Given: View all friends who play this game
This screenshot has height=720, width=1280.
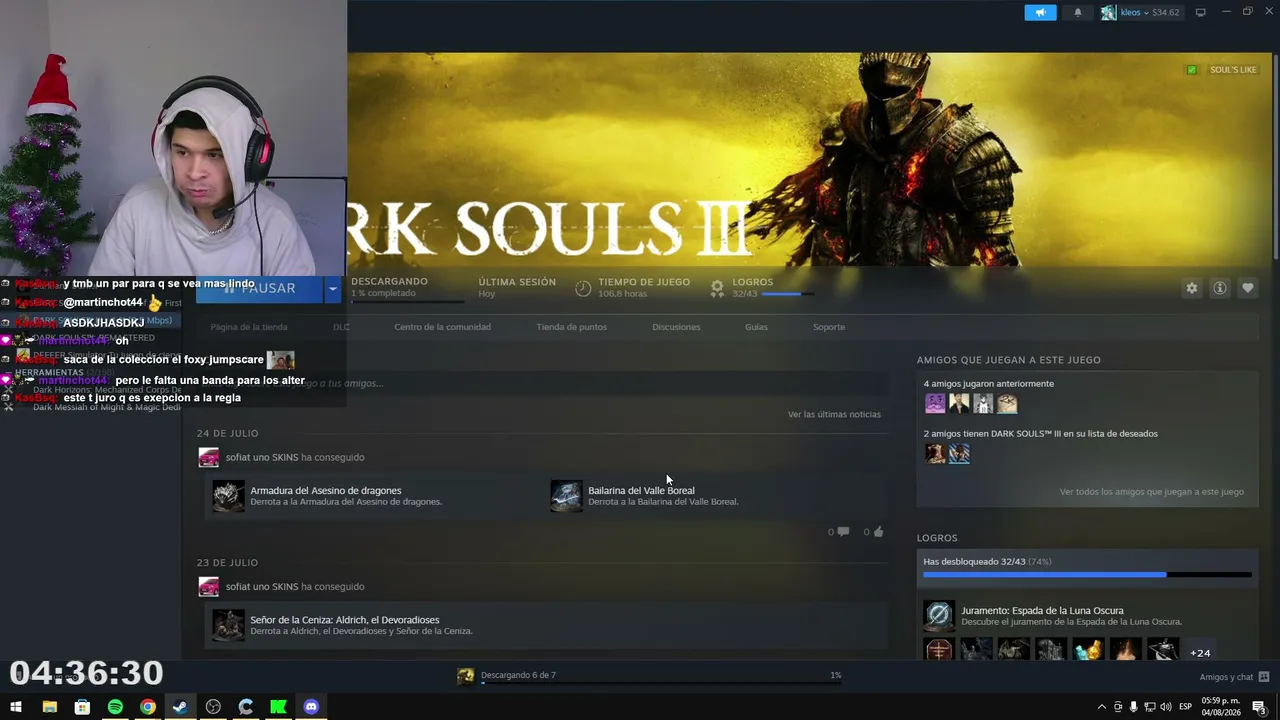Looking at the screenshot, I should click(x=1152, y=492).
